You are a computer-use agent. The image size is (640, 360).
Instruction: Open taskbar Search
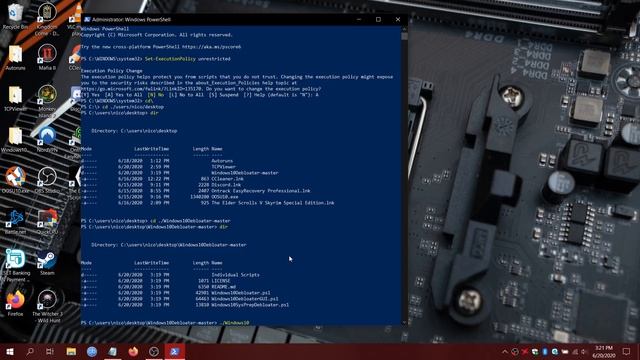point(30,351)
